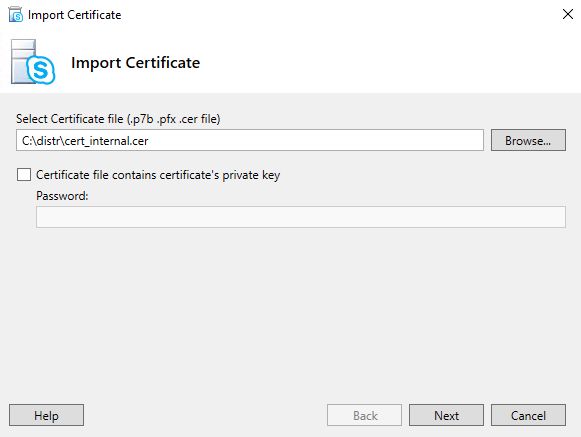Enable certificate contains private key checkbox

pyautogui.click(x=24, y=175)
